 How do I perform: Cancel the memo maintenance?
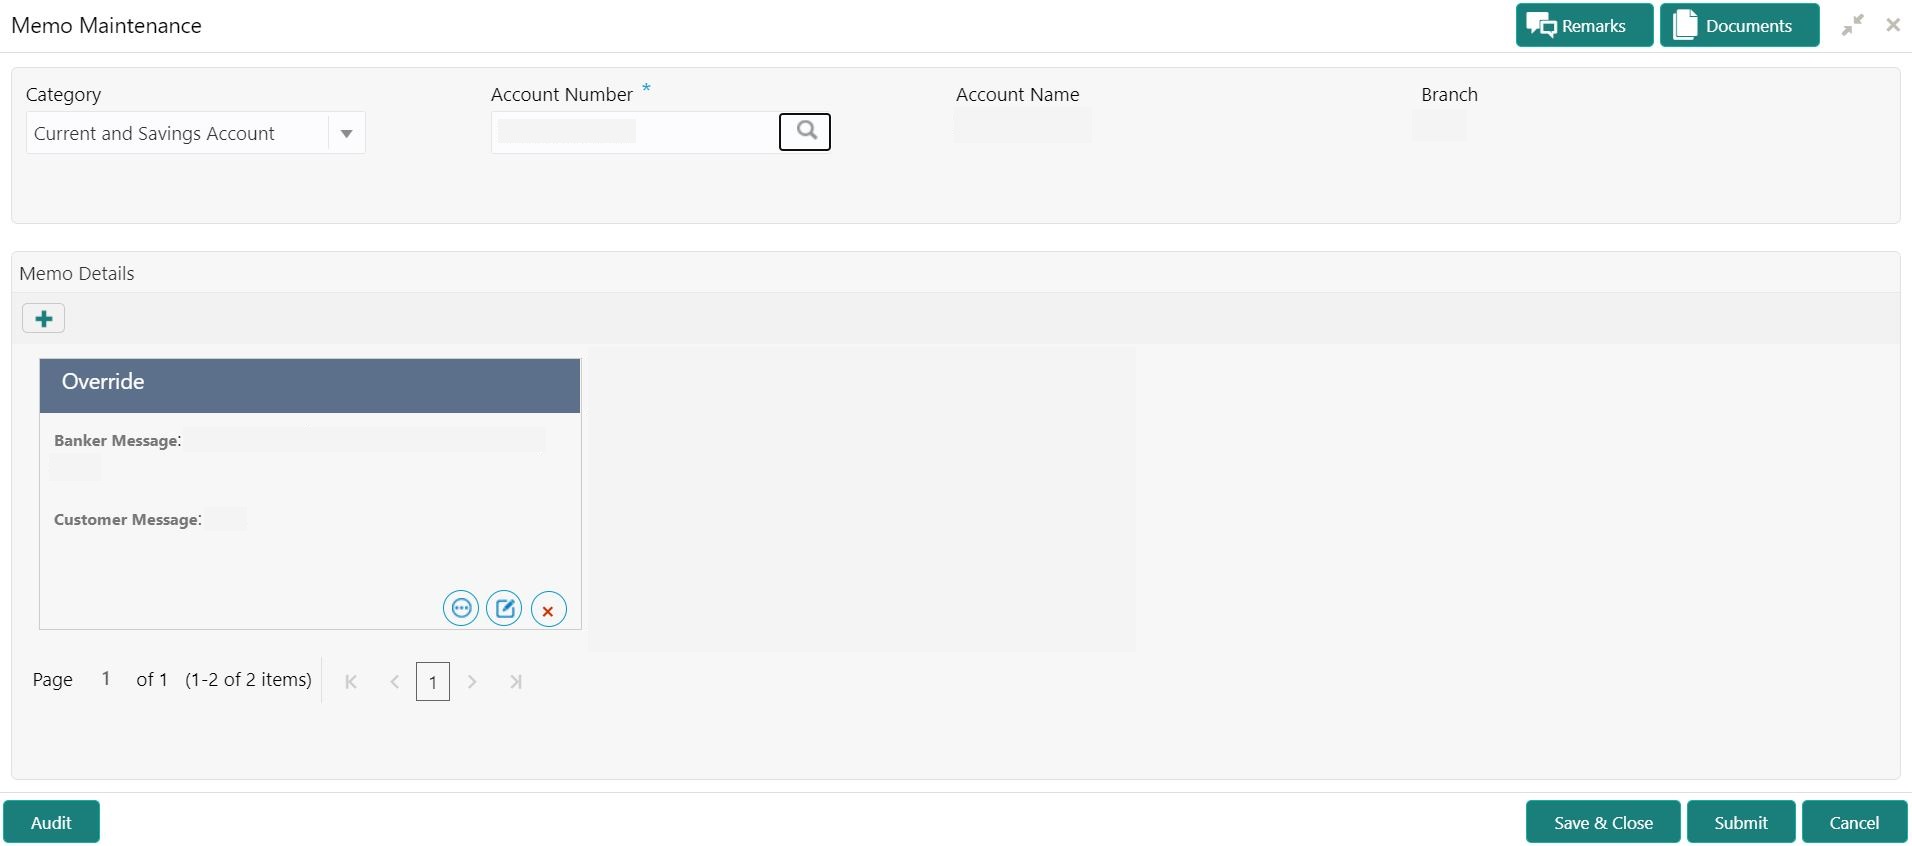click(x=1855, y=822)
